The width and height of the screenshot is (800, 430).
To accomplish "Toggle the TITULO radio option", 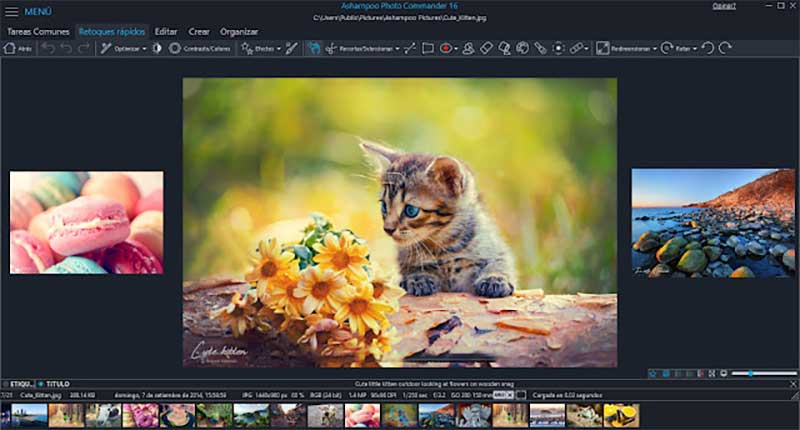I will (x=41, y=384).
